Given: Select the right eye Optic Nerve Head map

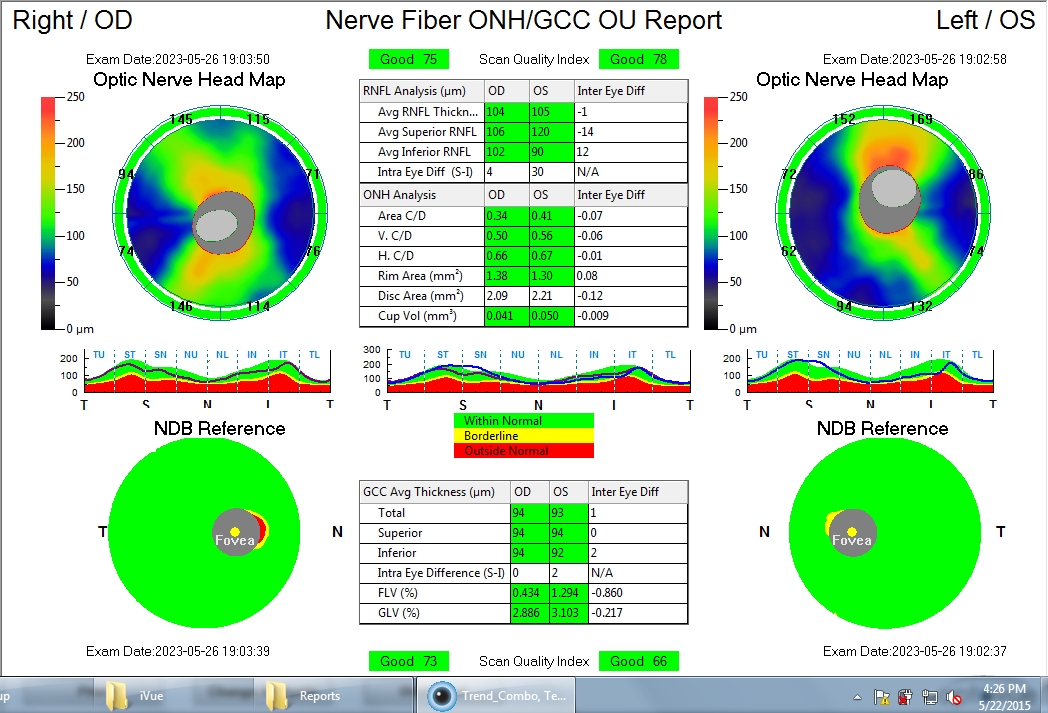Looking at the screenshot, I should (220, 212).
